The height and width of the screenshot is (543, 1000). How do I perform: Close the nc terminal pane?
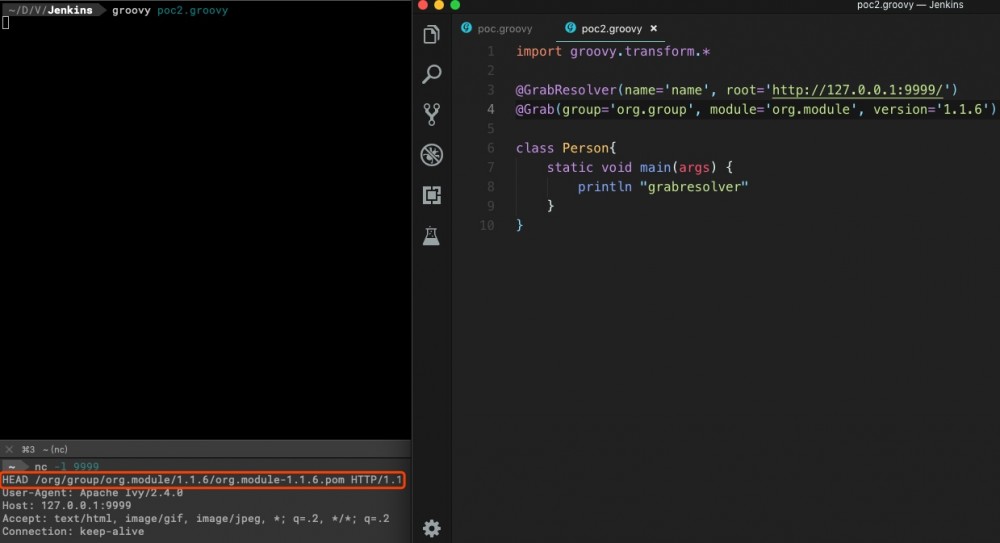(x=9, y=449)
